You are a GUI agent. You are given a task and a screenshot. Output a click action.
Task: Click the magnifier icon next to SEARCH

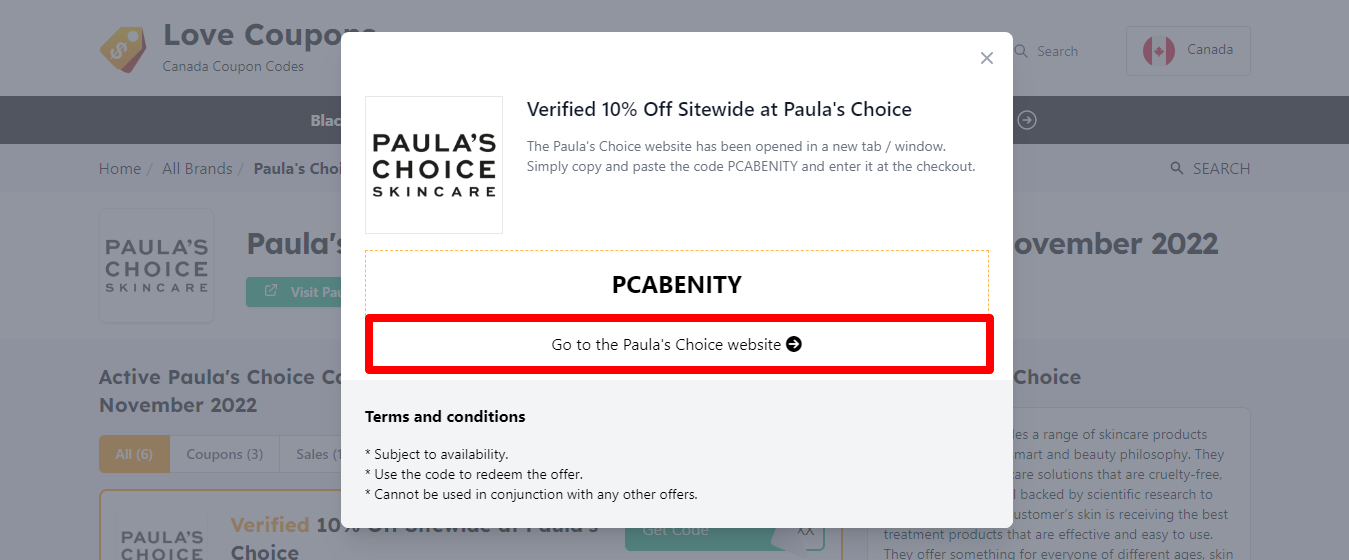pyautogui.click(x=1177, y=168)
